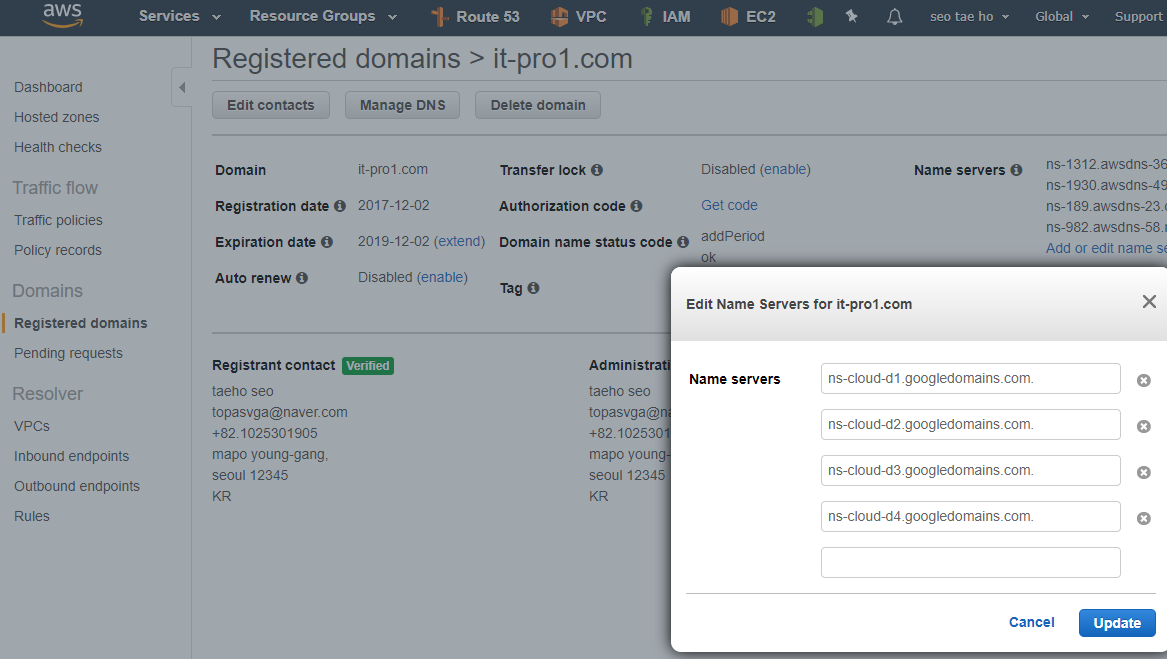Click the Edit contacts button

(271, 105)
